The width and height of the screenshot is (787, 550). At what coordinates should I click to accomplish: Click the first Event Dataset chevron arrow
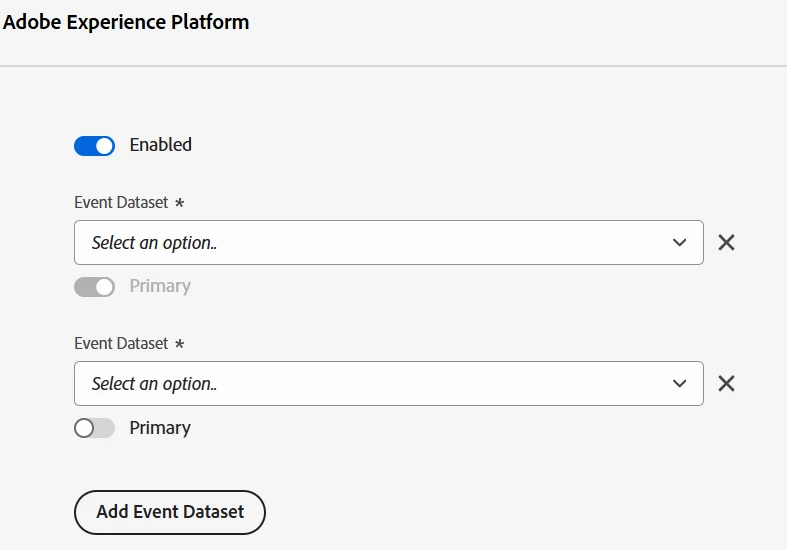pyautogui.click(x=680, y=243)
